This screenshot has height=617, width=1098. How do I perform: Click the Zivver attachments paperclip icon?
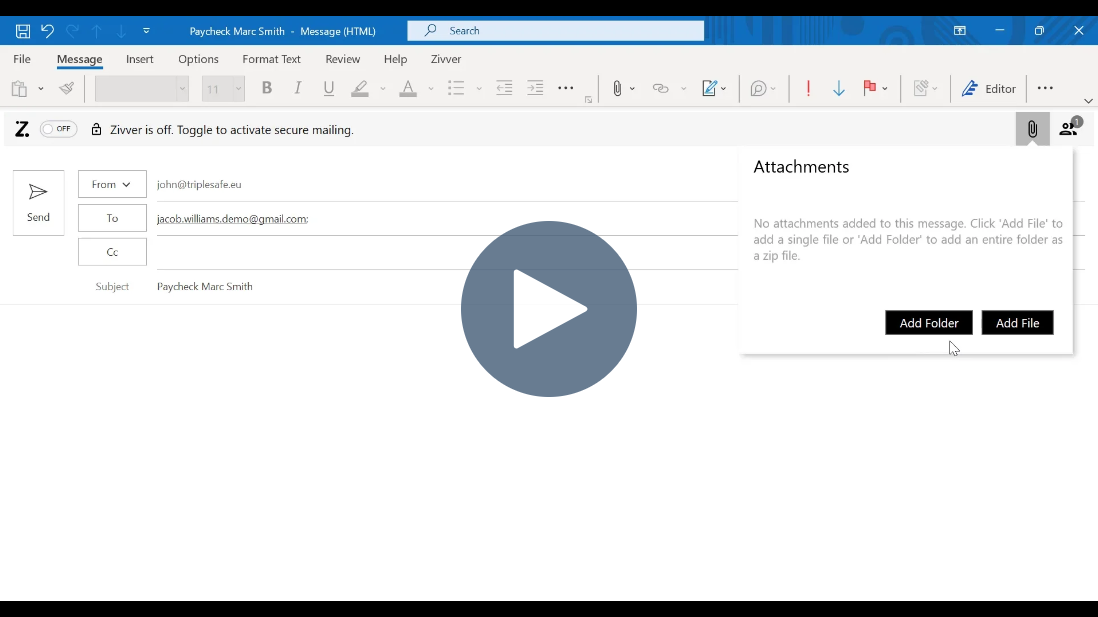click(x=1032, y=129)
